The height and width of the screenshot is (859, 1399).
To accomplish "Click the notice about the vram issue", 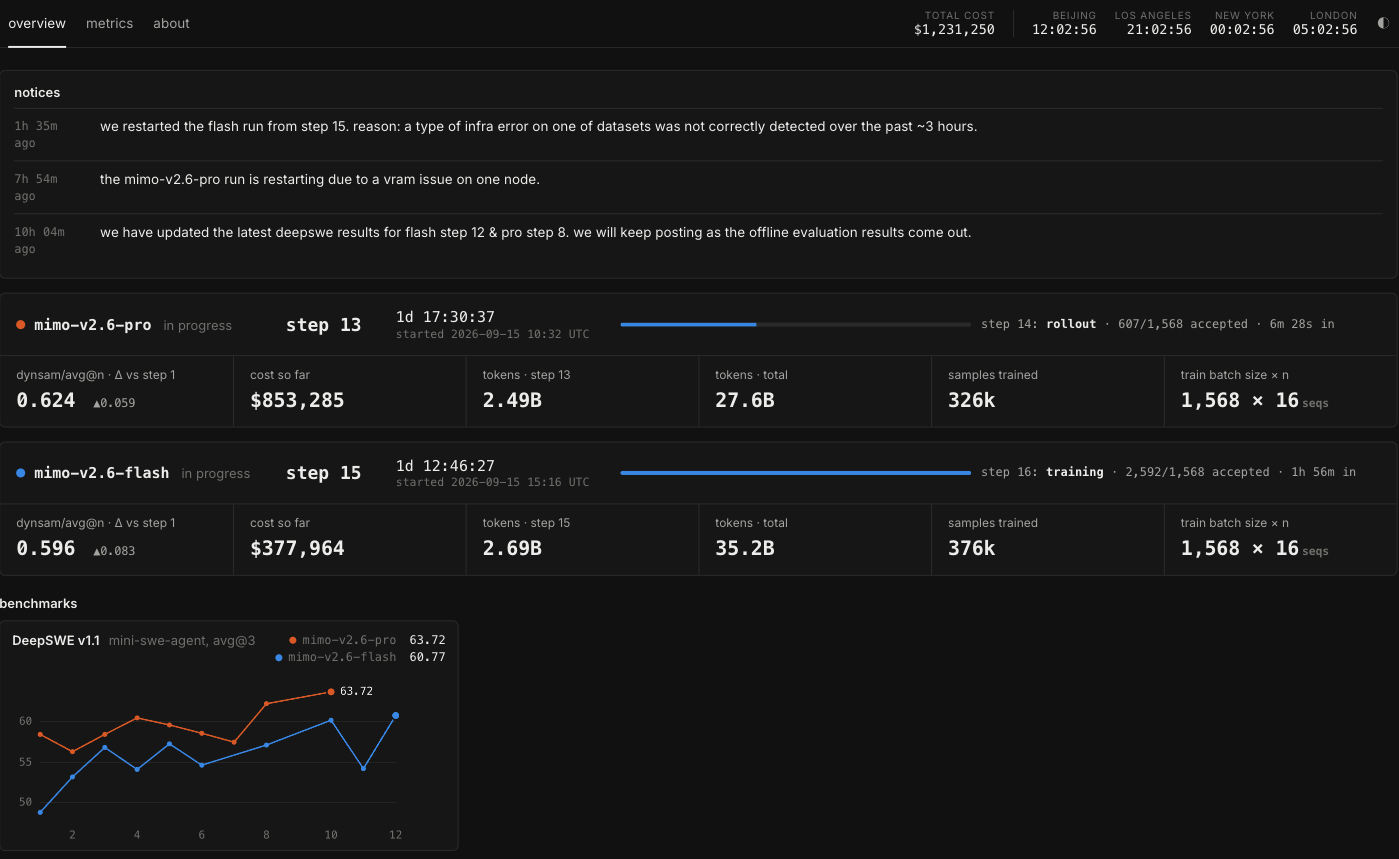I will (320, 180).
